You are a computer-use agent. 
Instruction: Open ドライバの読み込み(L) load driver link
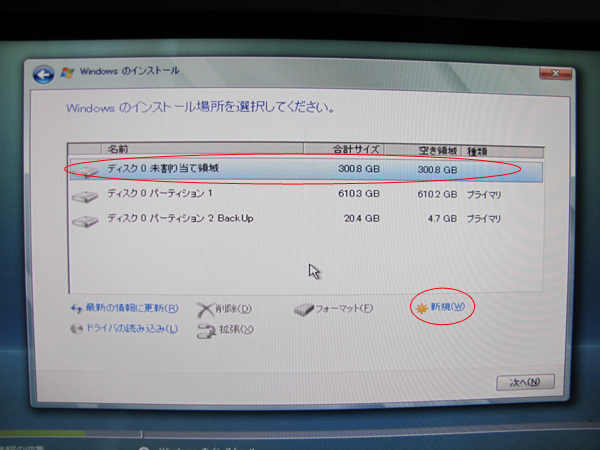[132, 328]
